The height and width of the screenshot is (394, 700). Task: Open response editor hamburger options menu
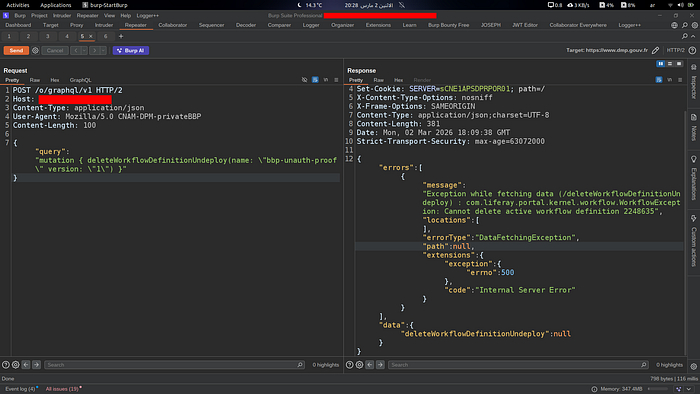pyautogui.click(x=680, y=80)
